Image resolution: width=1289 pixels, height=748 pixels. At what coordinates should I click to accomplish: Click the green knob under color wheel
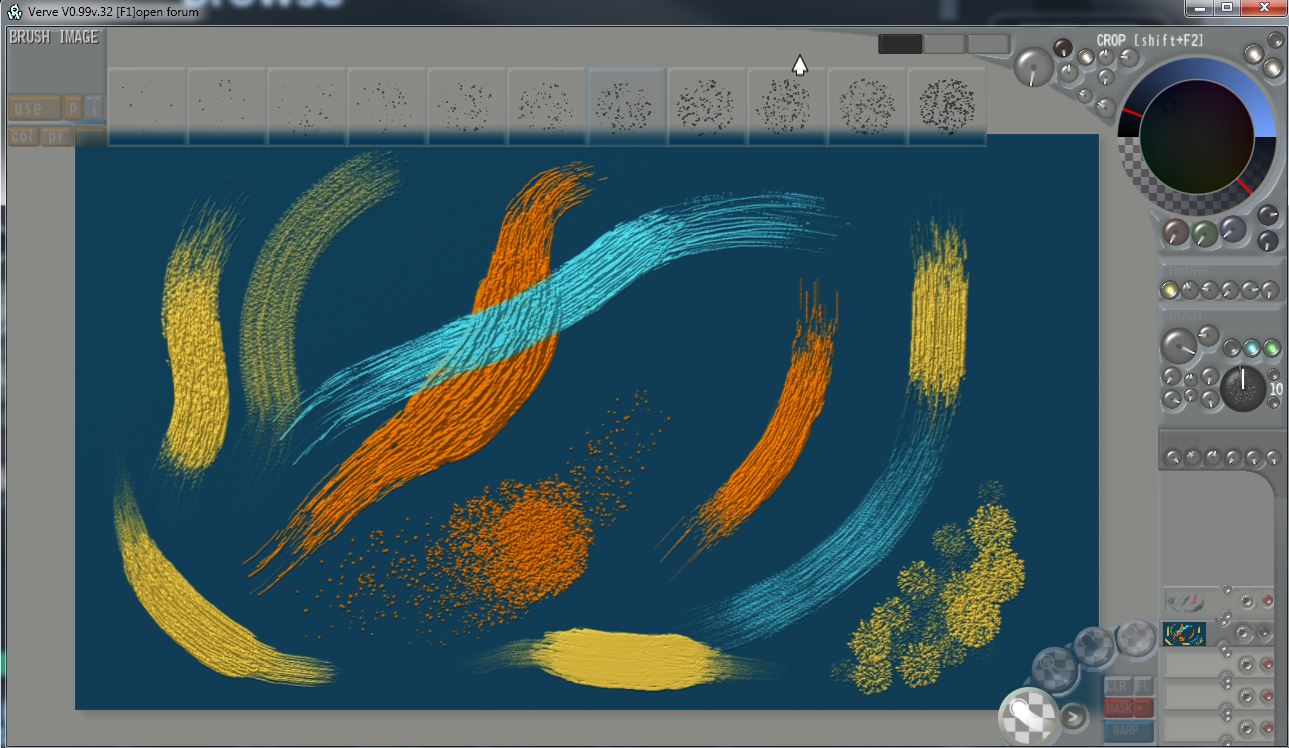pos(1205,232)
